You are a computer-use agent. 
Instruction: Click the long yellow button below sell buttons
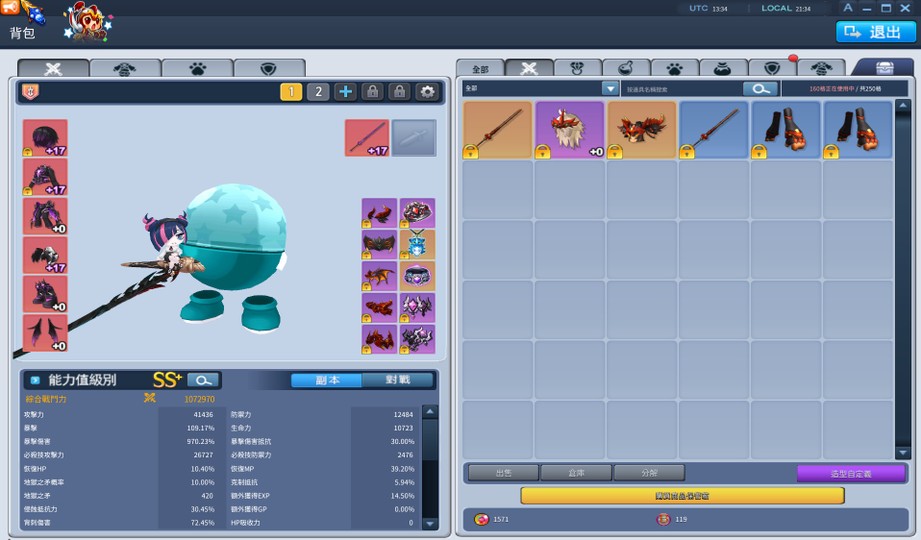pos(682,496)
